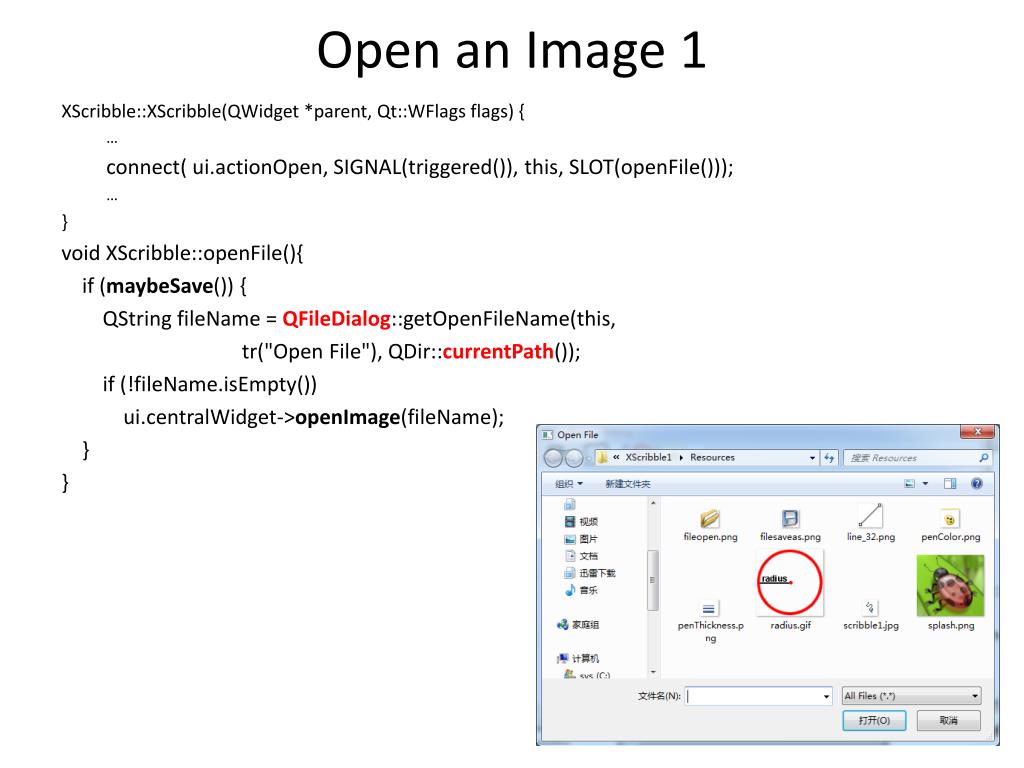The width and height of the screenshot is (1024, 768).
Task: Click the 打开(O) Open button
Action: (874, 720)
